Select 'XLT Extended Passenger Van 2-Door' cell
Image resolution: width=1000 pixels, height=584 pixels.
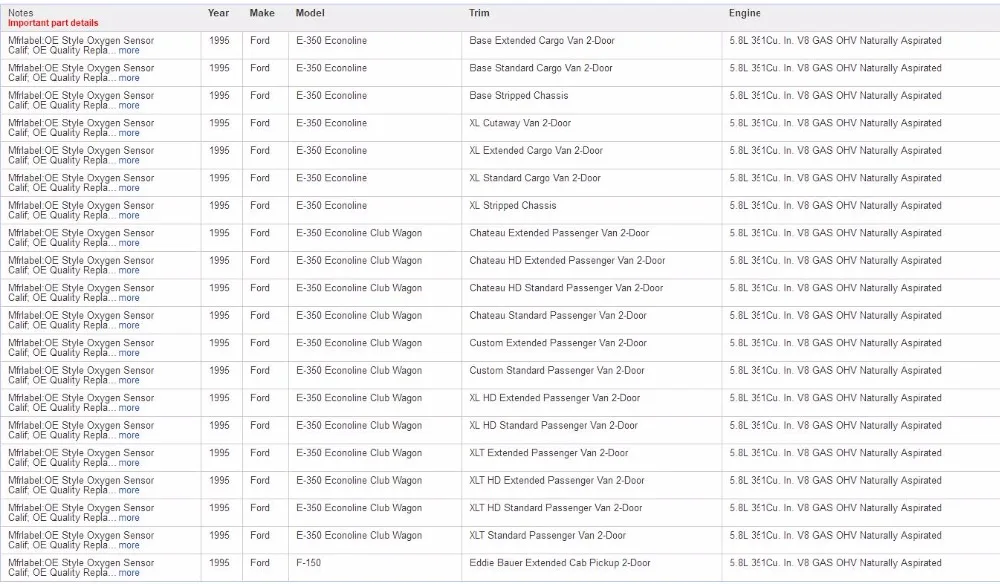coord(548,453)
